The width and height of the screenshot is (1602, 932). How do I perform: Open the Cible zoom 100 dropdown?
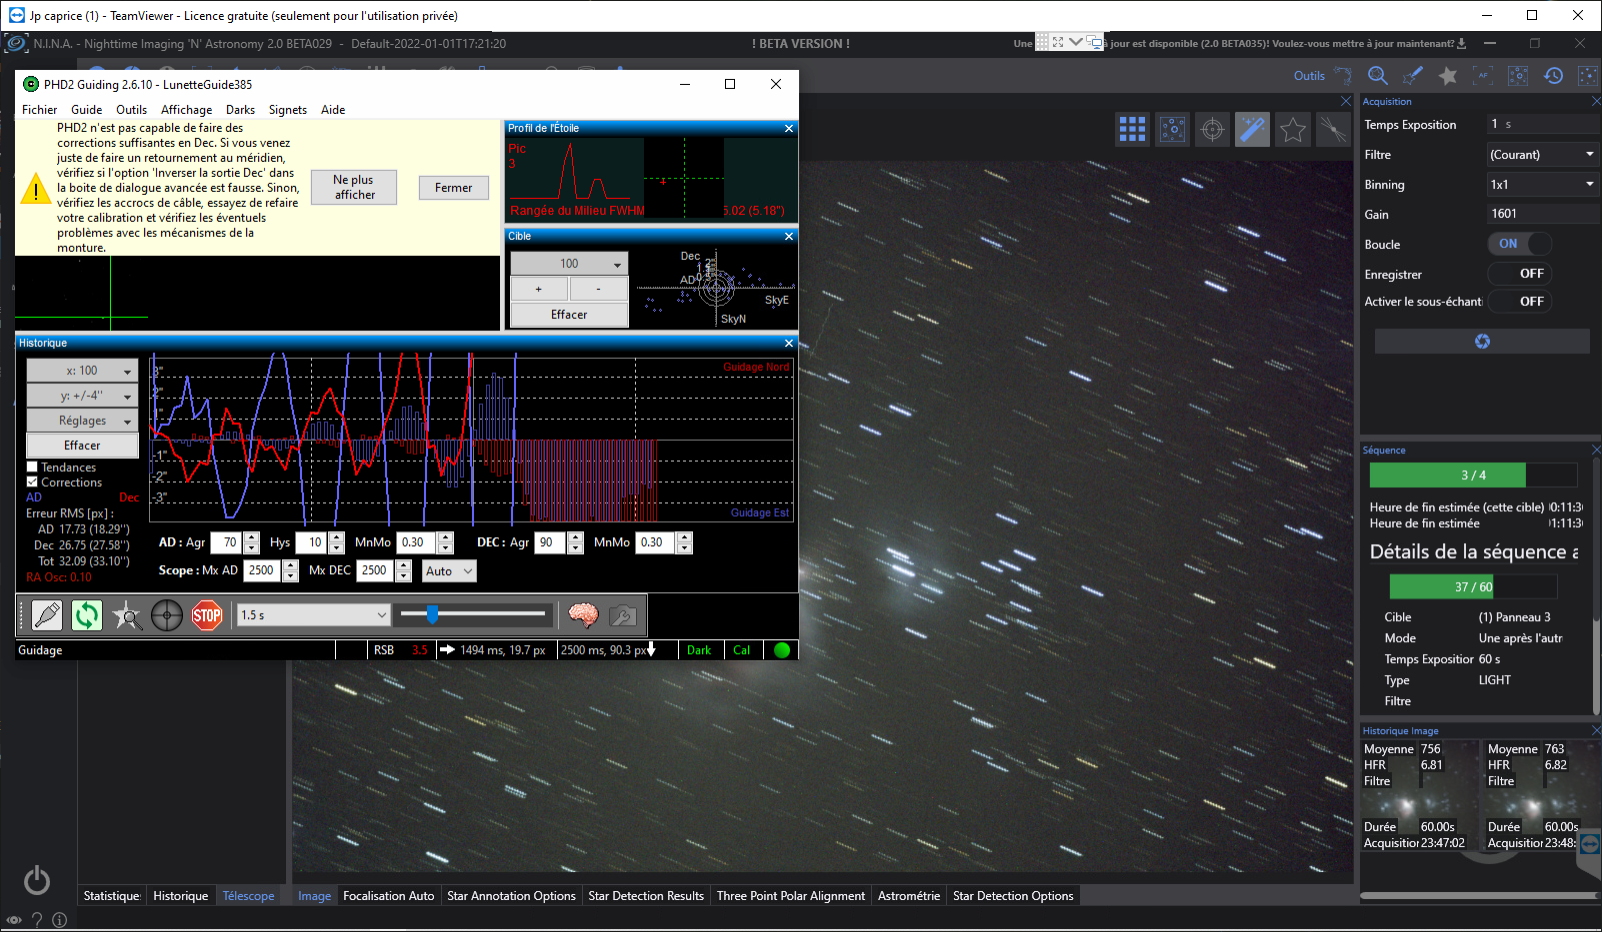[x=569, y=264]
